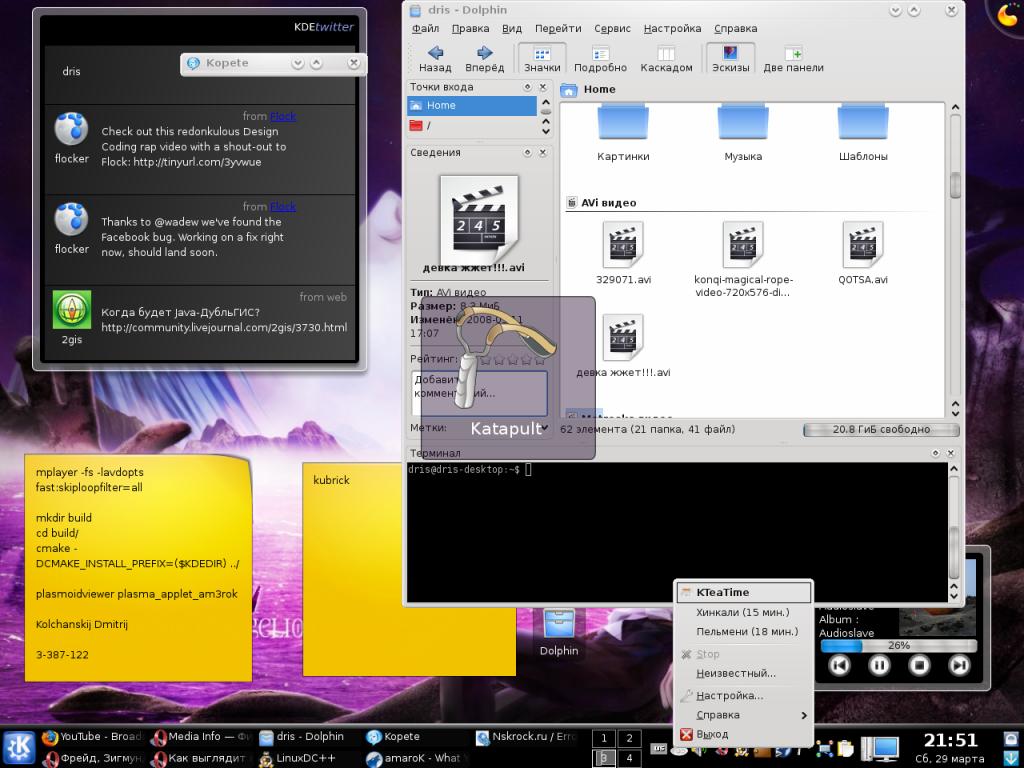Pause playback in the player widget
The image size is (1024, 768).
click(879, 665)
